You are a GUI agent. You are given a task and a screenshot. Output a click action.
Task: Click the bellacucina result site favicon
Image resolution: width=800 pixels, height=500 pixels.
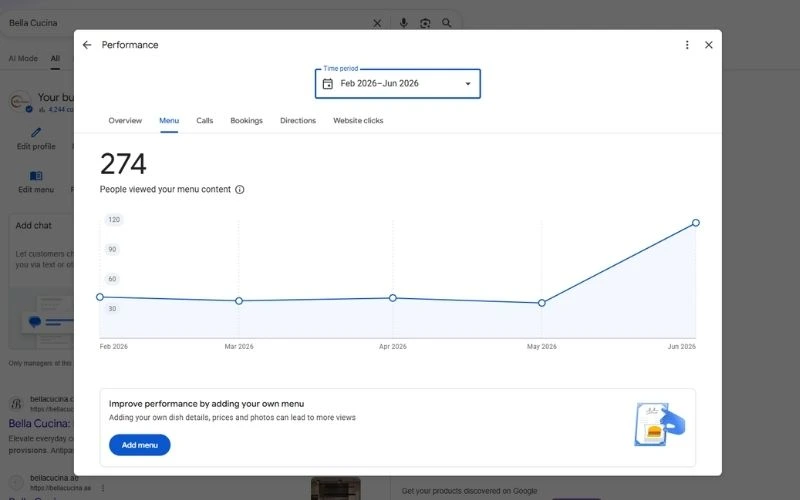(x=16, y=404)
